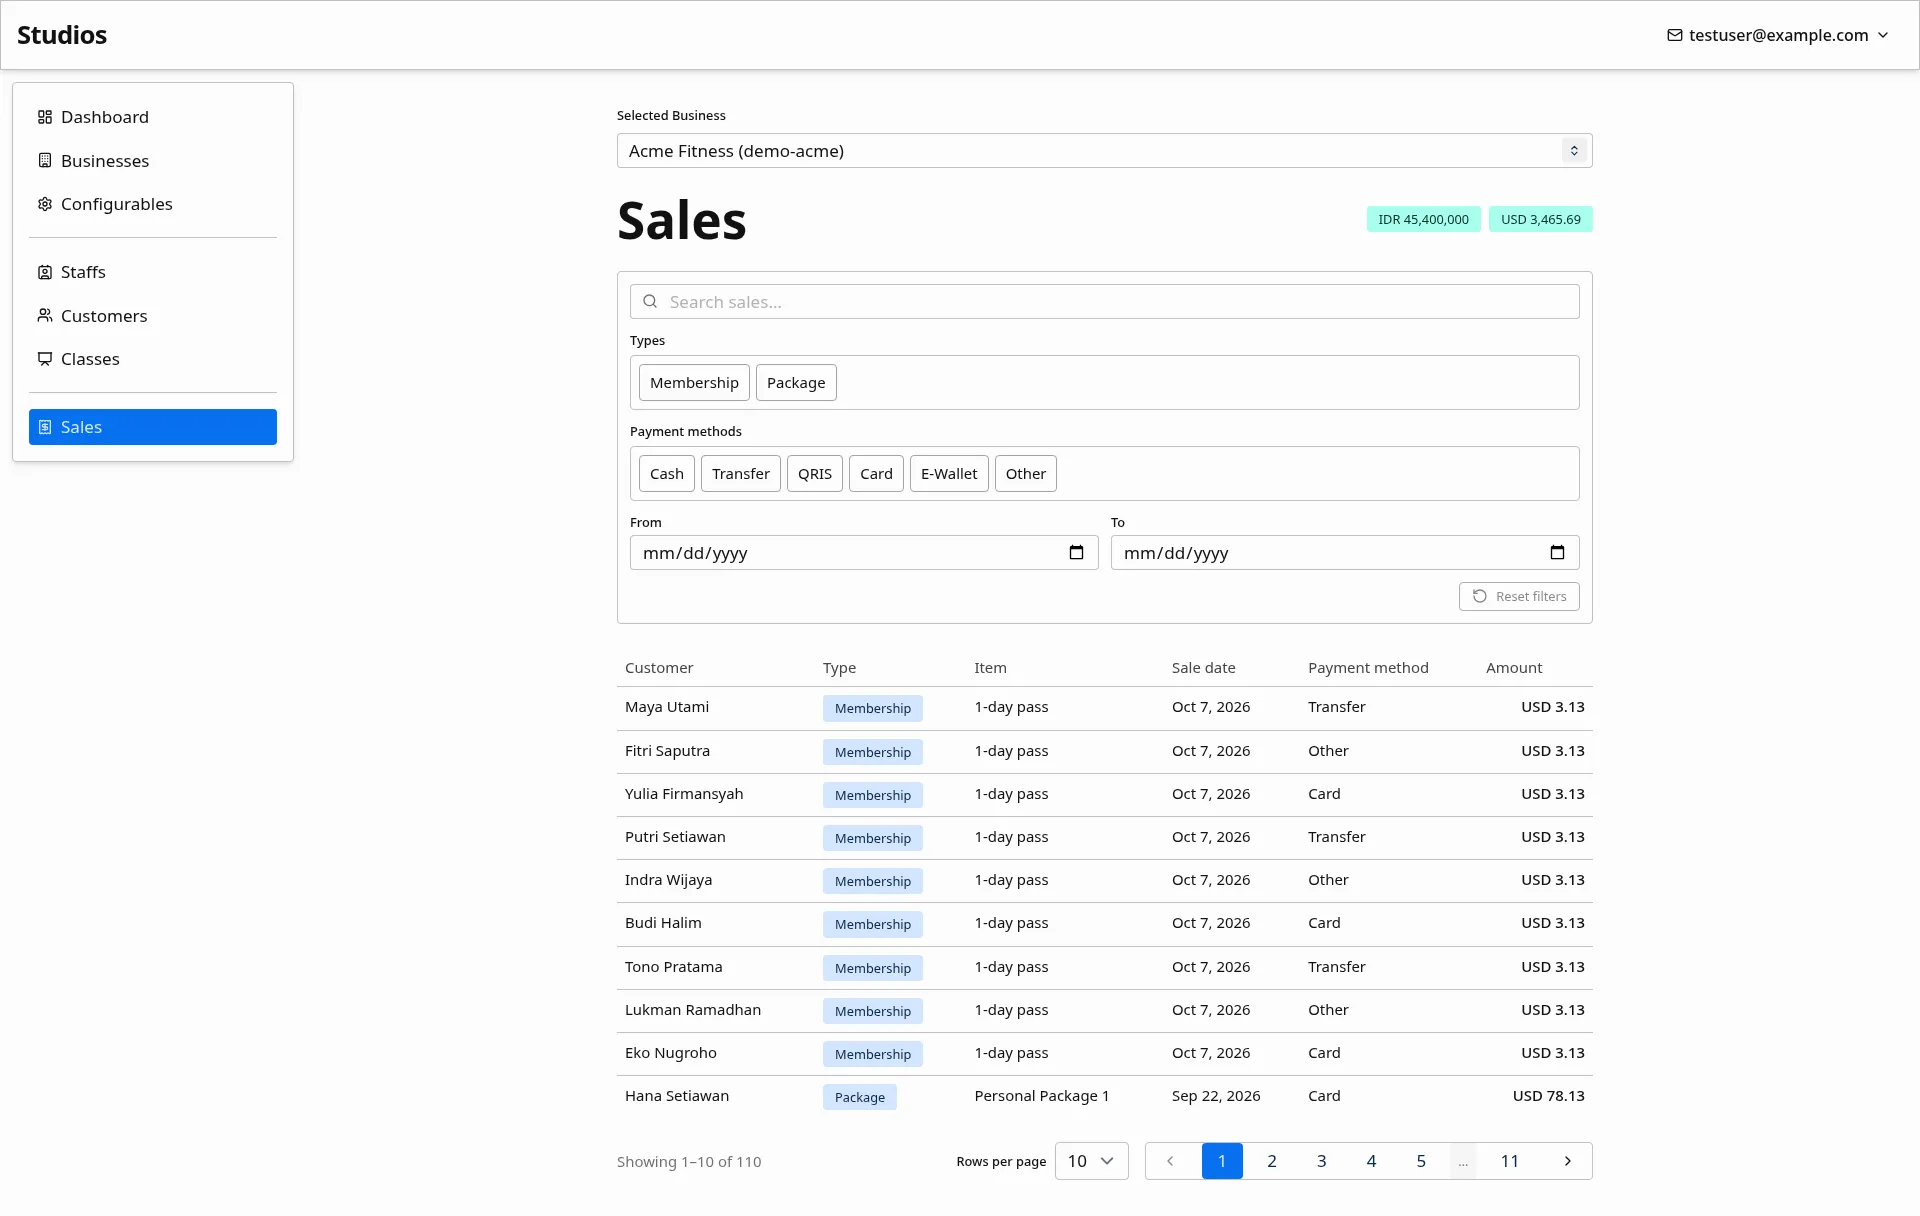Click the Businesses building icon
The height and width of the screenshot is (1216, 1920).
(45, 160)
